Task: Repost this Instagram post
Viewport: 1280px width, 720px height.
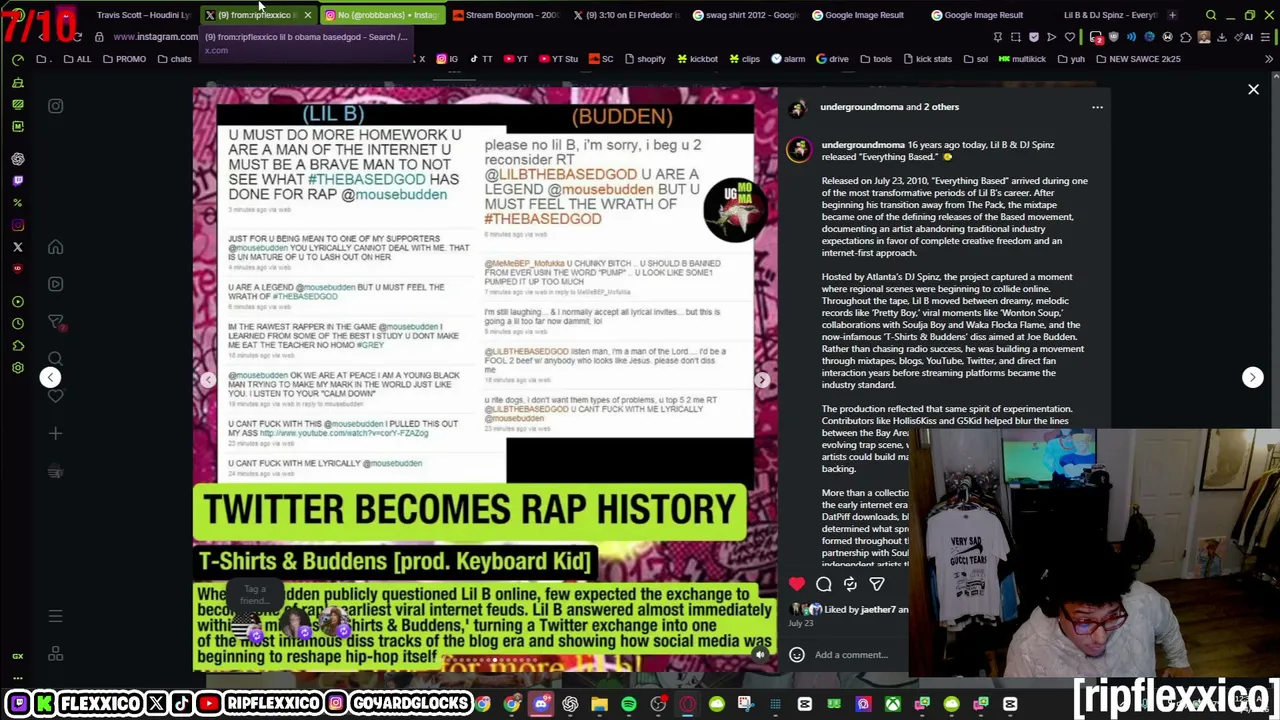Action: click(850, 584)
